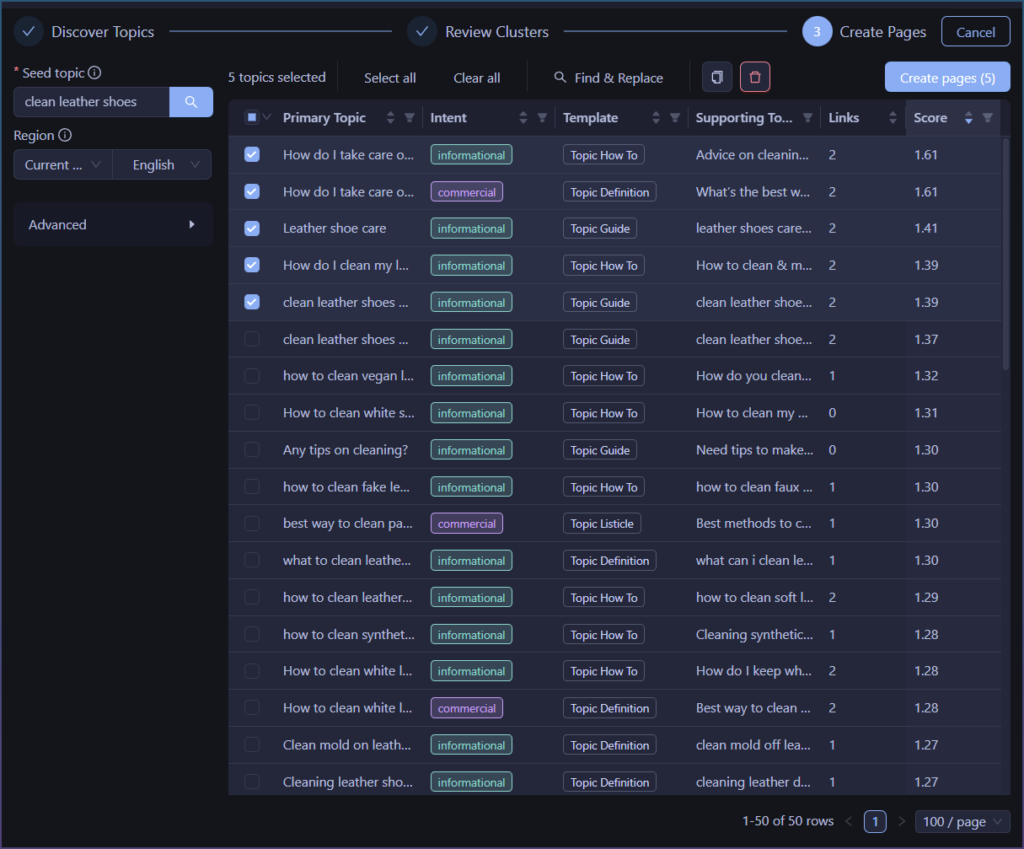1024x849 pixels.
Task: Click the info icon next to Seed topic
Action: point(95,73)
